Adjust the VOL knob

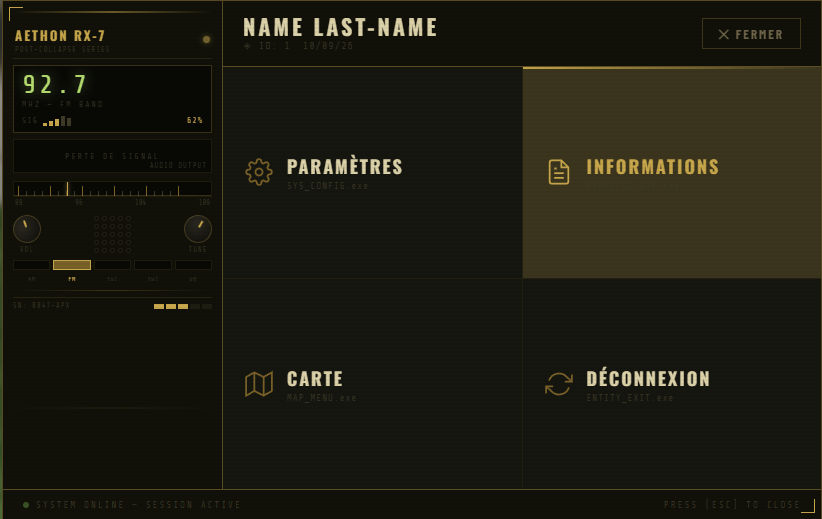27,229
